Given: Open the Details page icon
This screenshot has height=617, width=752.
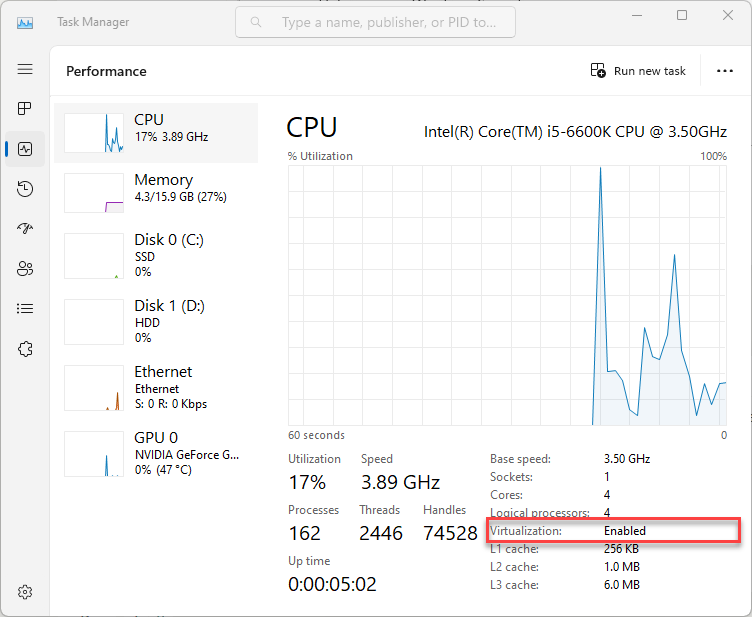Looking at the screenshot, I should pos(25,309).
